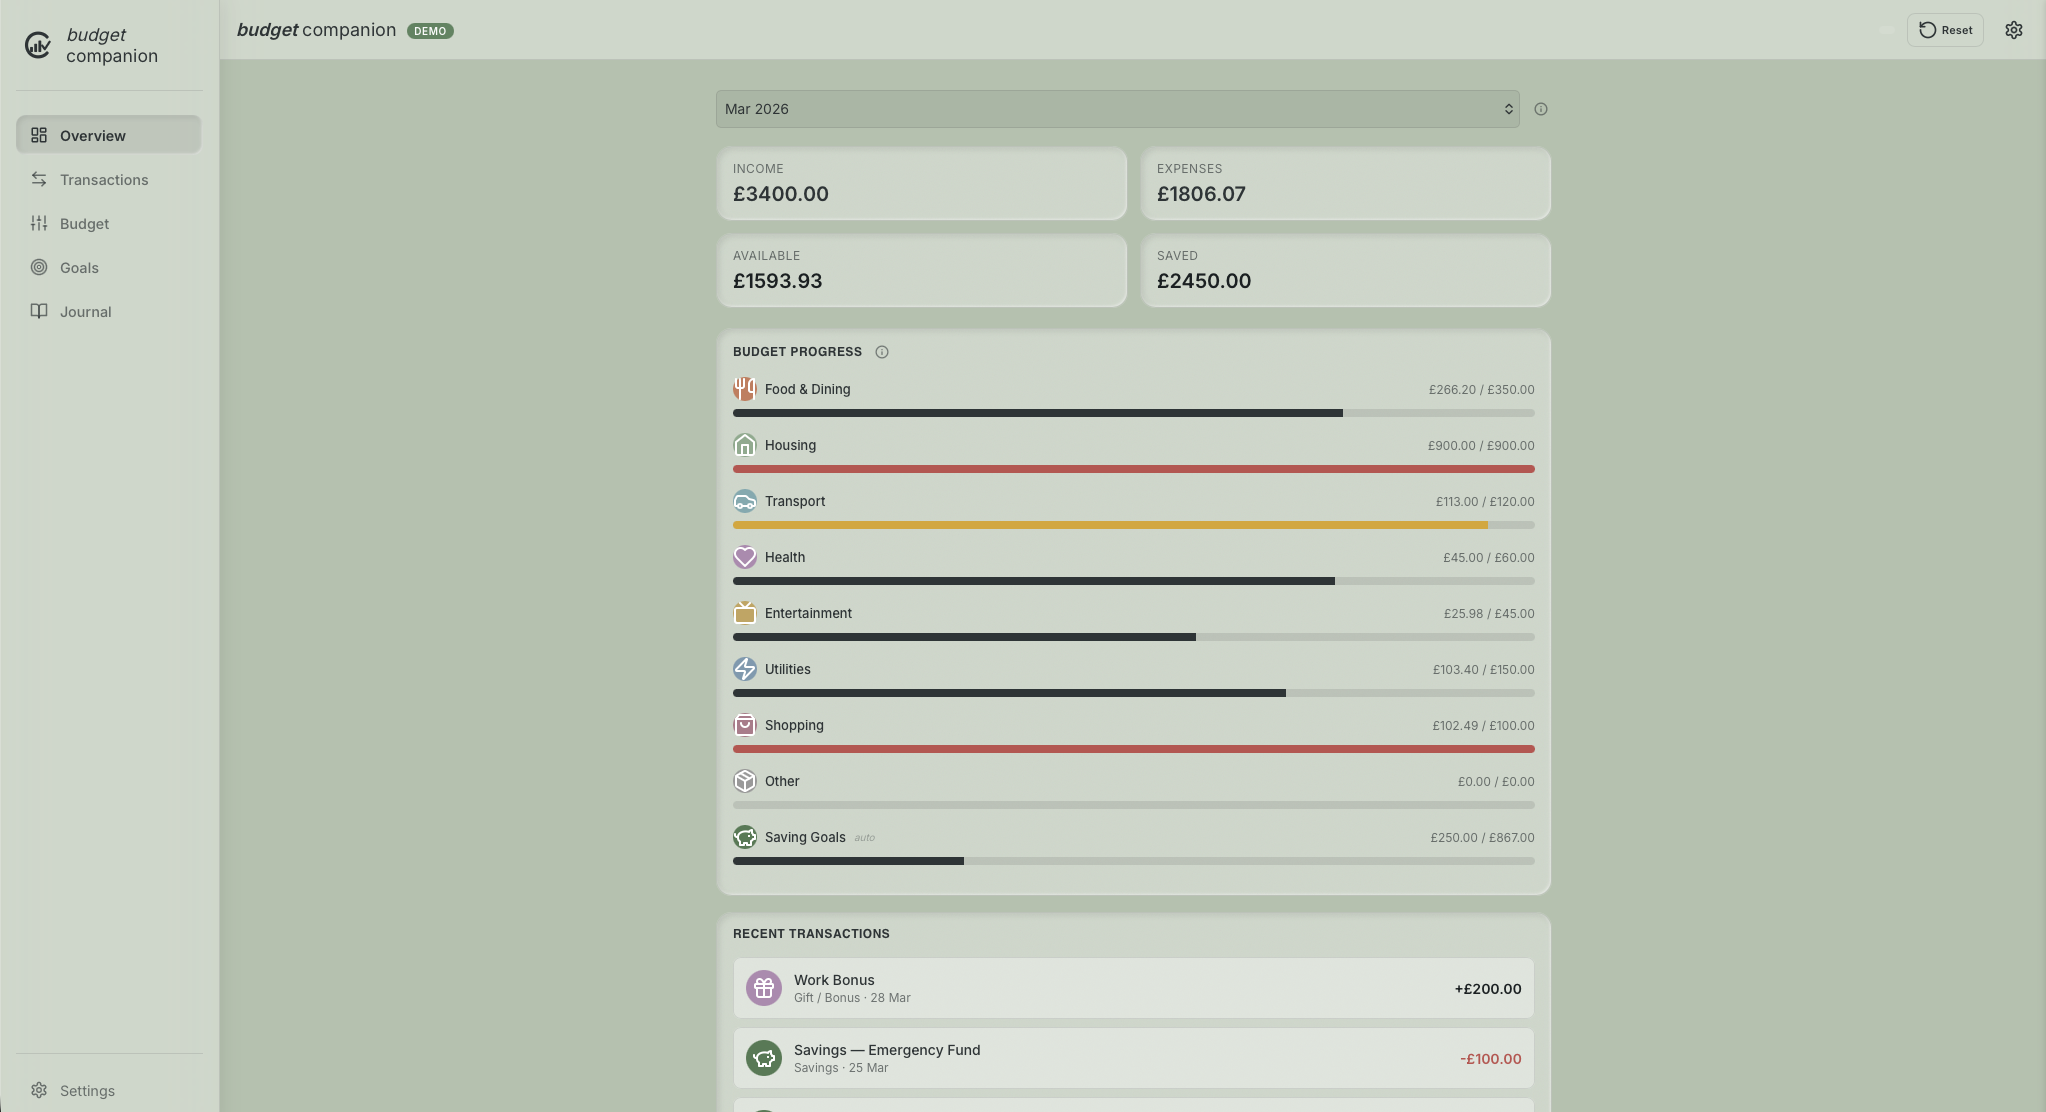The width and height of the screenshot is (2046, 1112).
Task: Click the Shopping over-budget progress bar
Action: [1133, 748]
